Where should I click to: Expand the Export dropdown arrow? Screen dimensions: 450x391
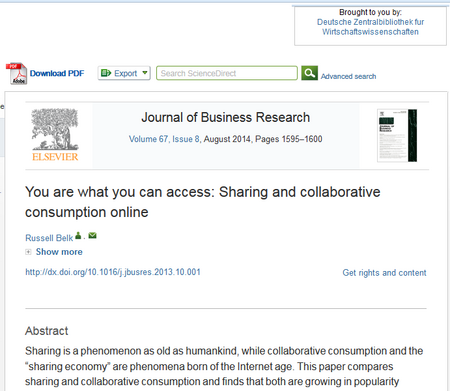145,73
